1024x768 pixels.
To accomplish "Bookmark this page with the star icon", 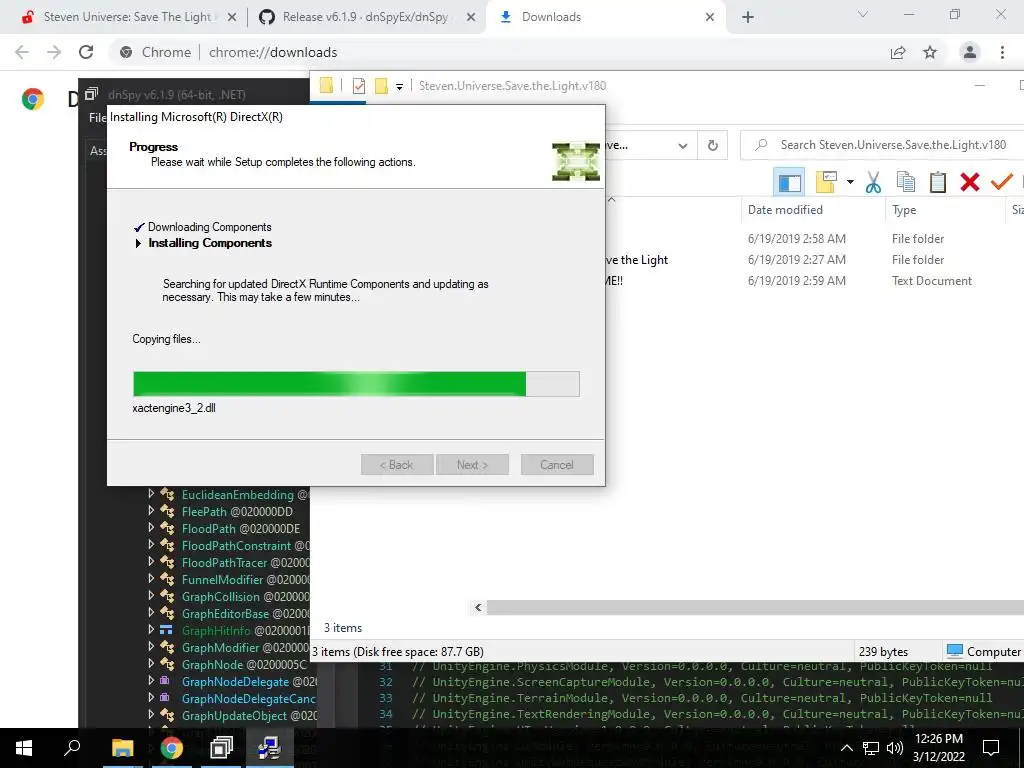I will click(930, 52).
